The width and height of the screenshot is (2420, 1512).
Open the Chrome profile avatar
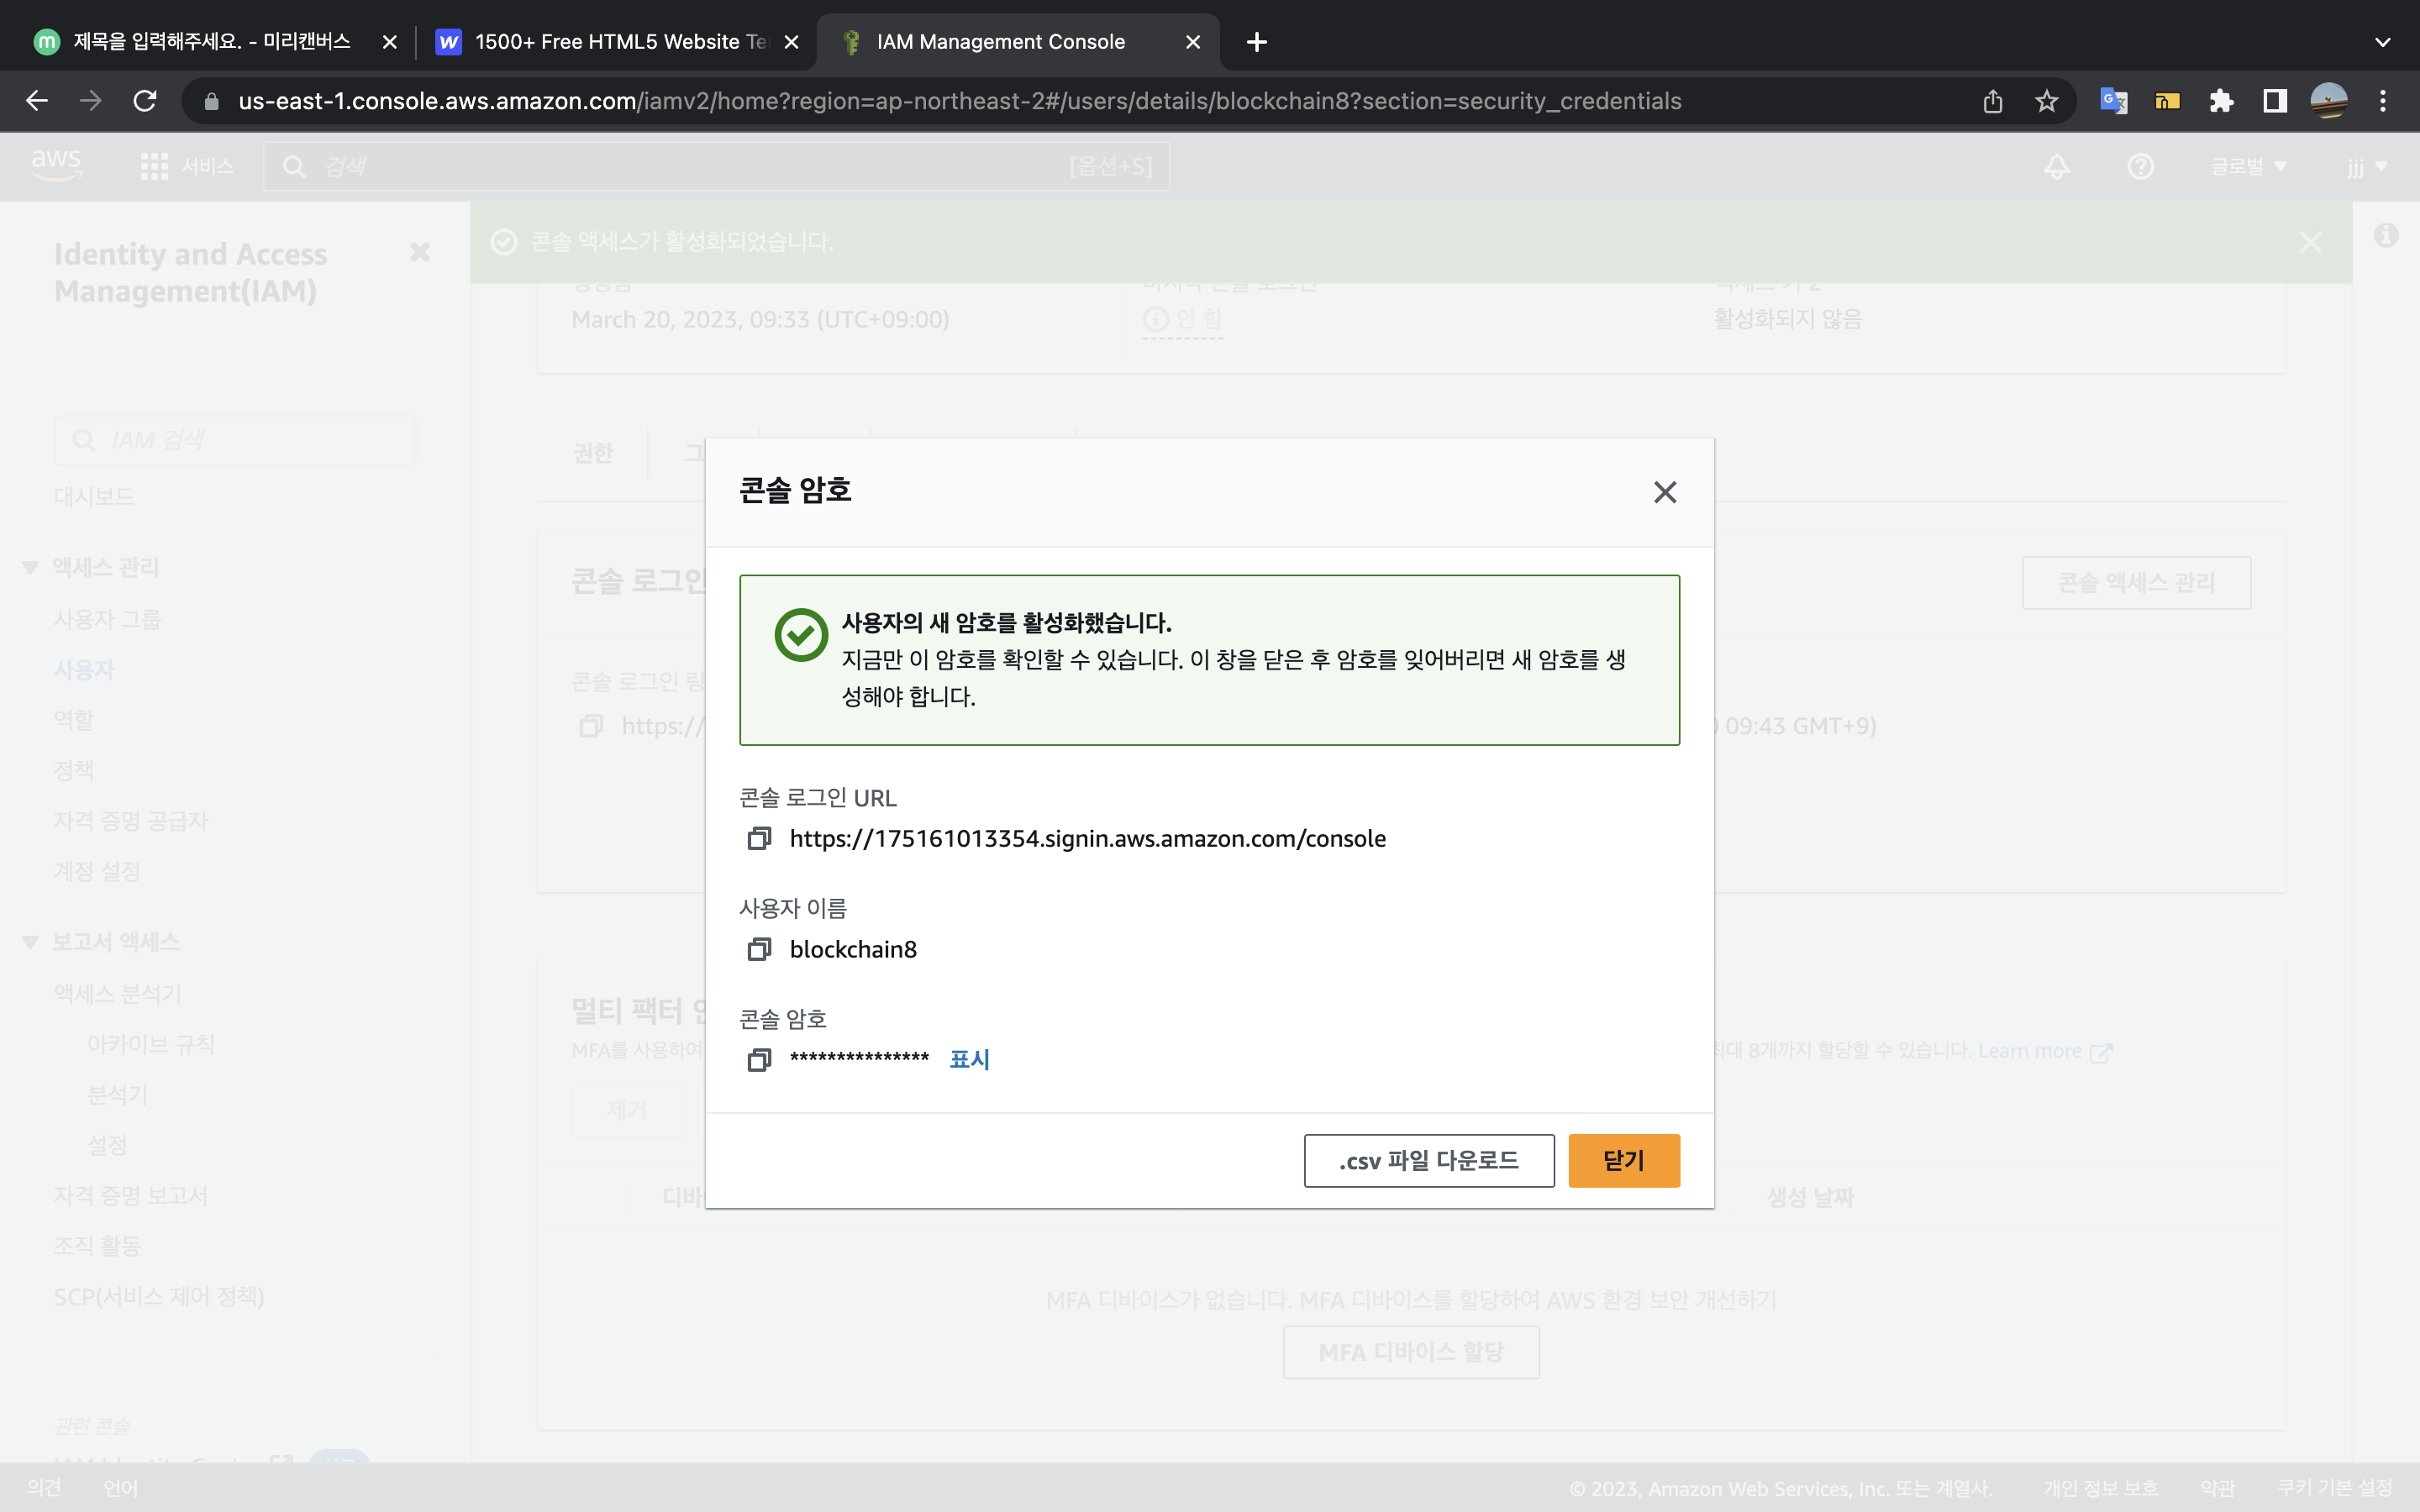tap(2328, 101)
